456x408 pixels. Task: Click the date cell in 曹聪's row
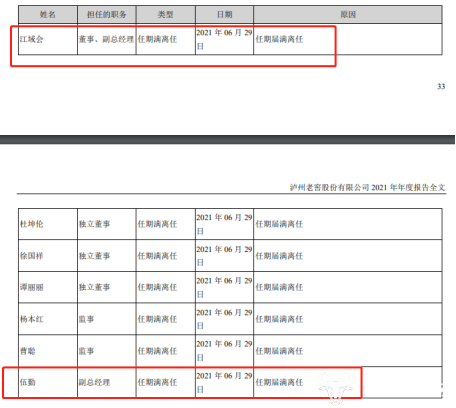(224, 351)
